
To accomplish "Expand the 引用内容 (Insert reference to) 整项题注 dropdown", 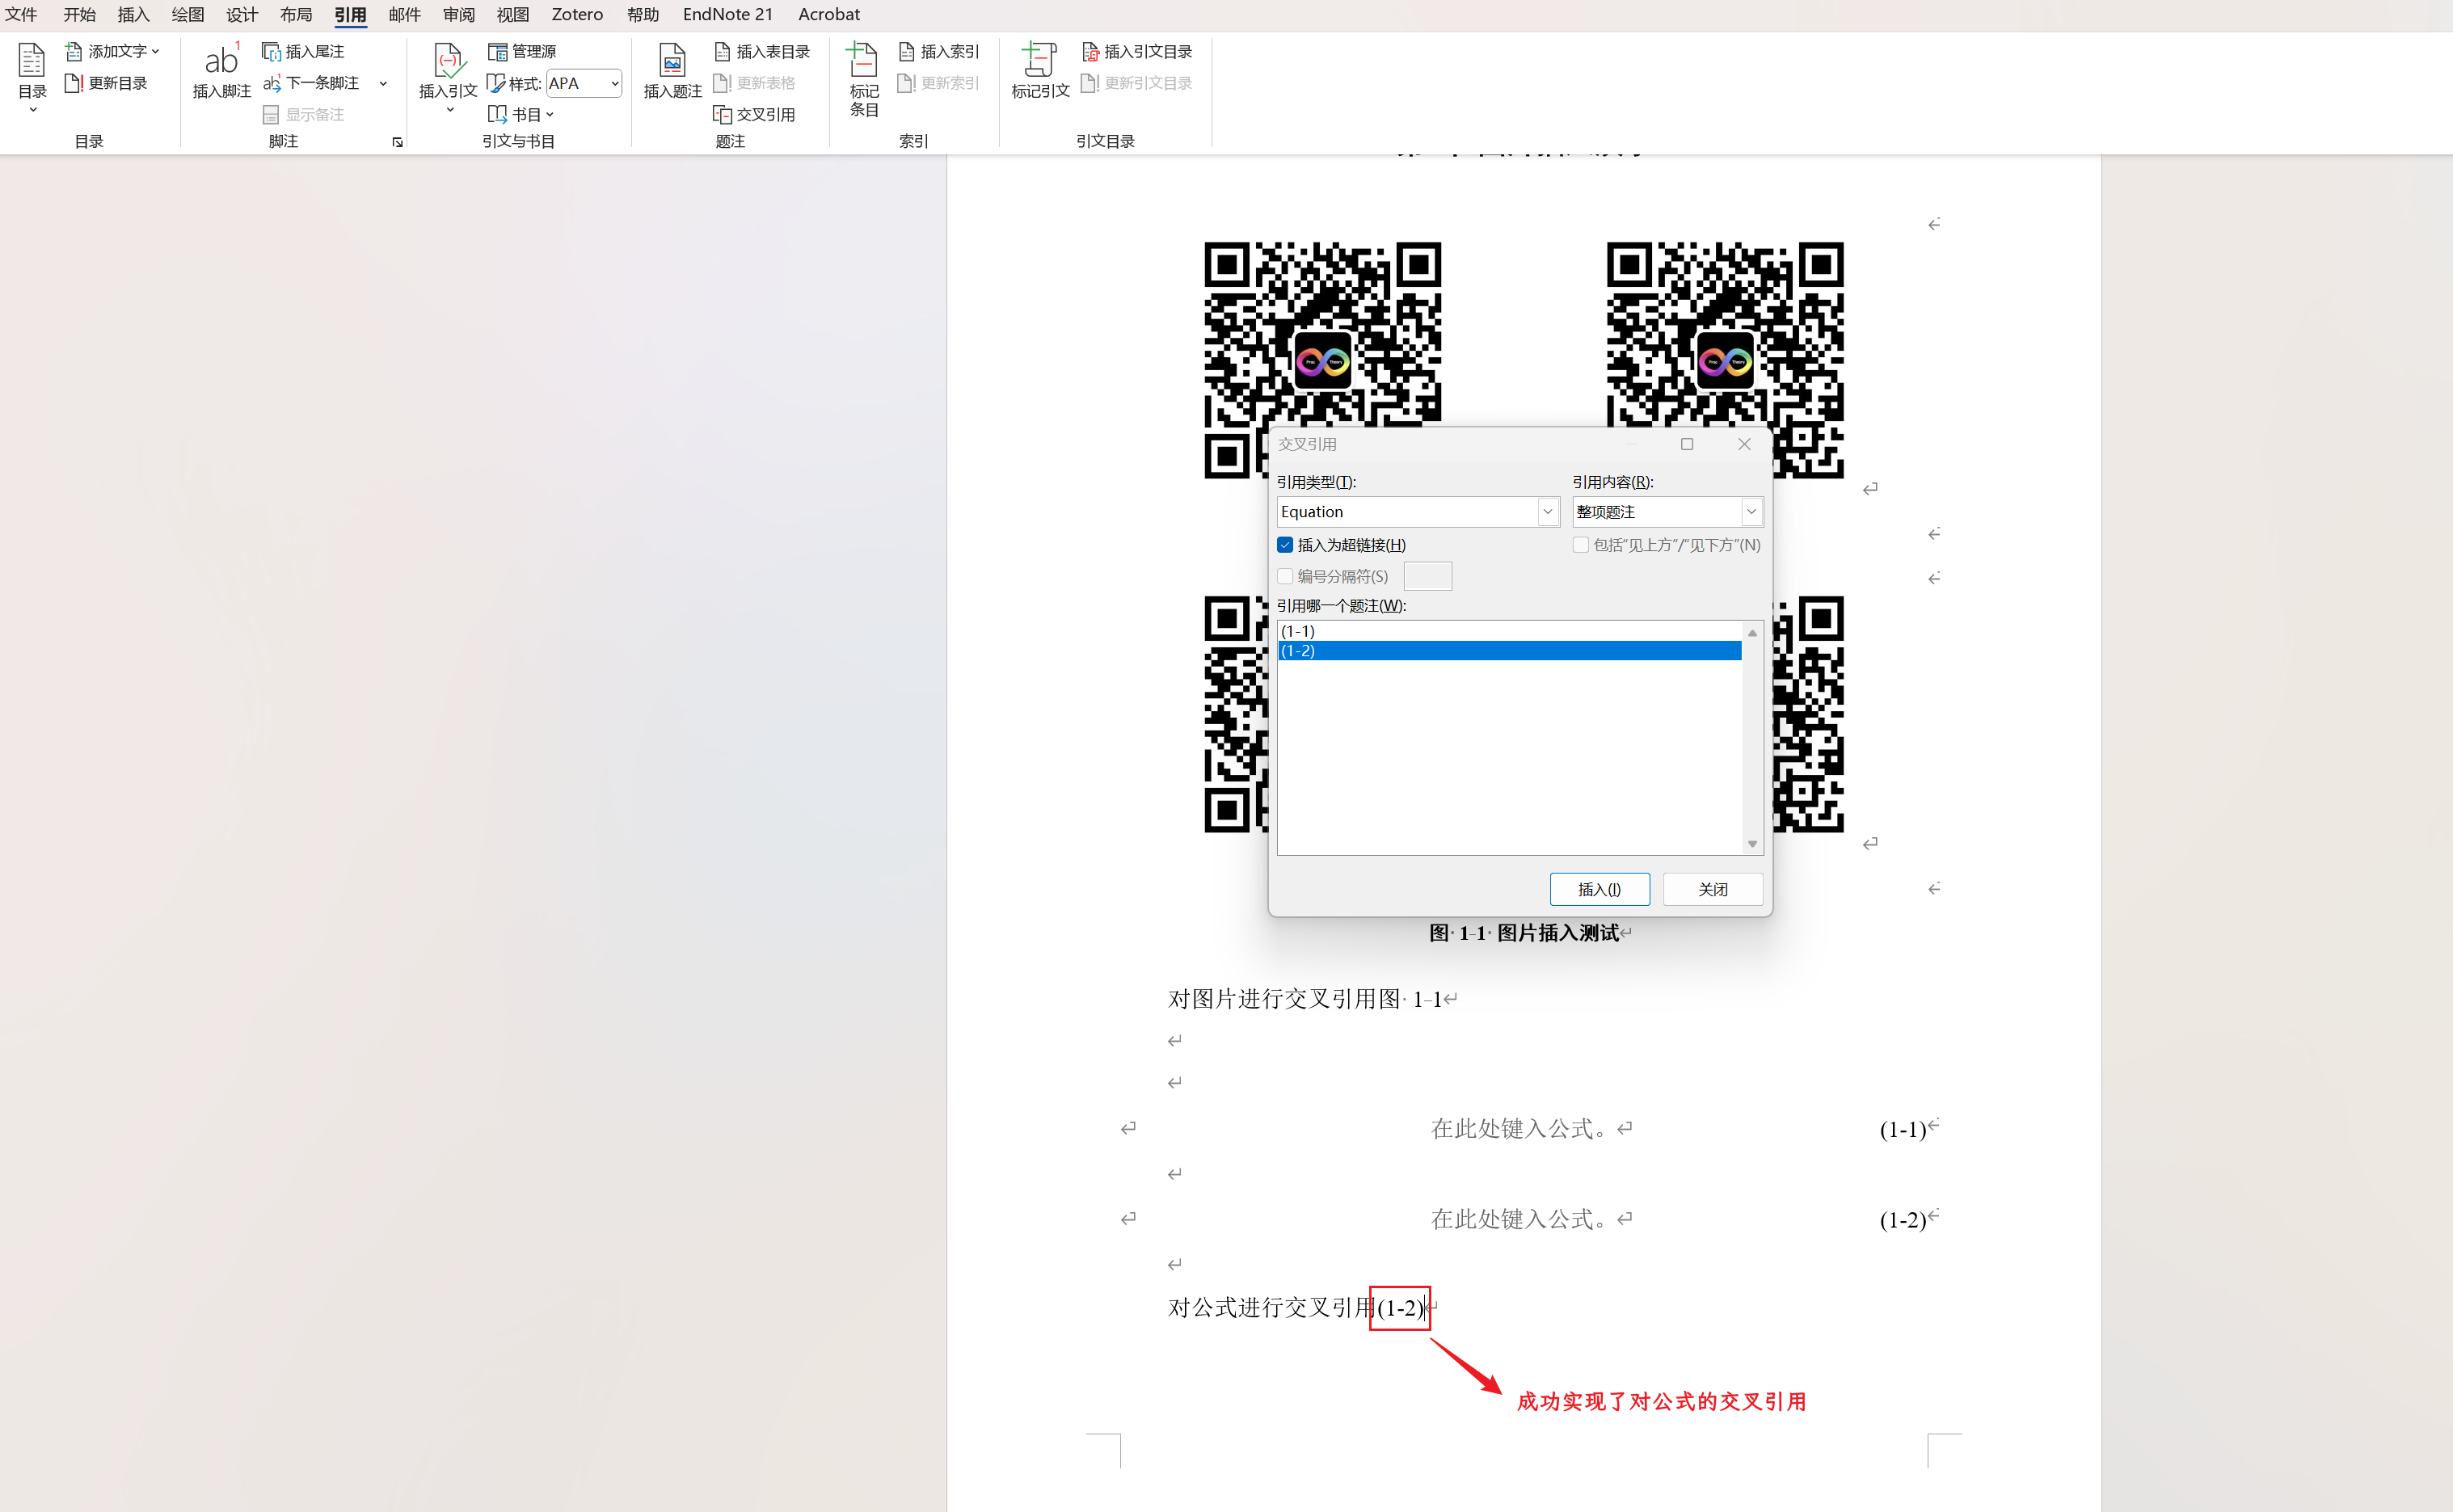I will (x=1751, y=512).
